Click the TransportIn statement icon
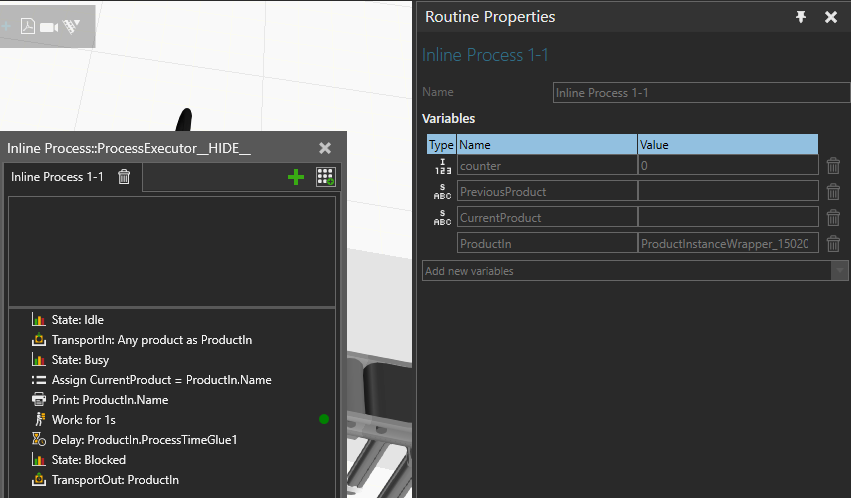The height and width of the screenshot is (498, 851). click(x=39, y=340)
